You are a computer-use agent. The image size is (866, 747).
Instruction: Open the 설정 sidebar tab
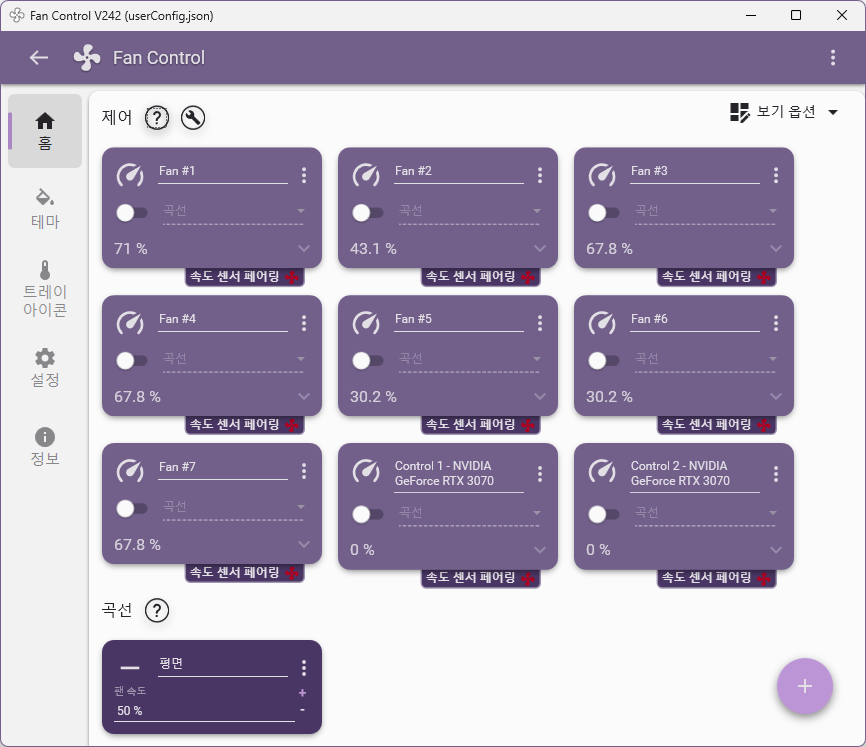tap(45, 367)
